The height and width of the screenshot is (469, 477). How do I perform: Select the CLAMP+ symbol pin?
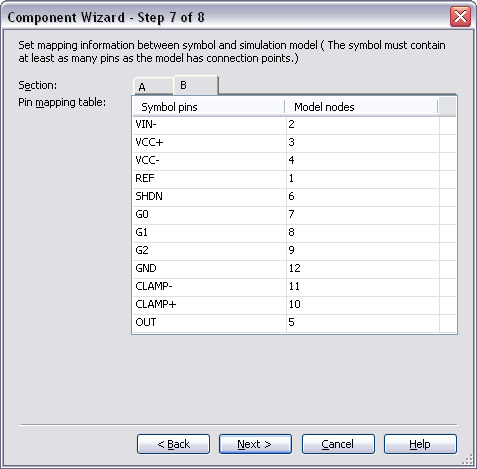[210, 304]
